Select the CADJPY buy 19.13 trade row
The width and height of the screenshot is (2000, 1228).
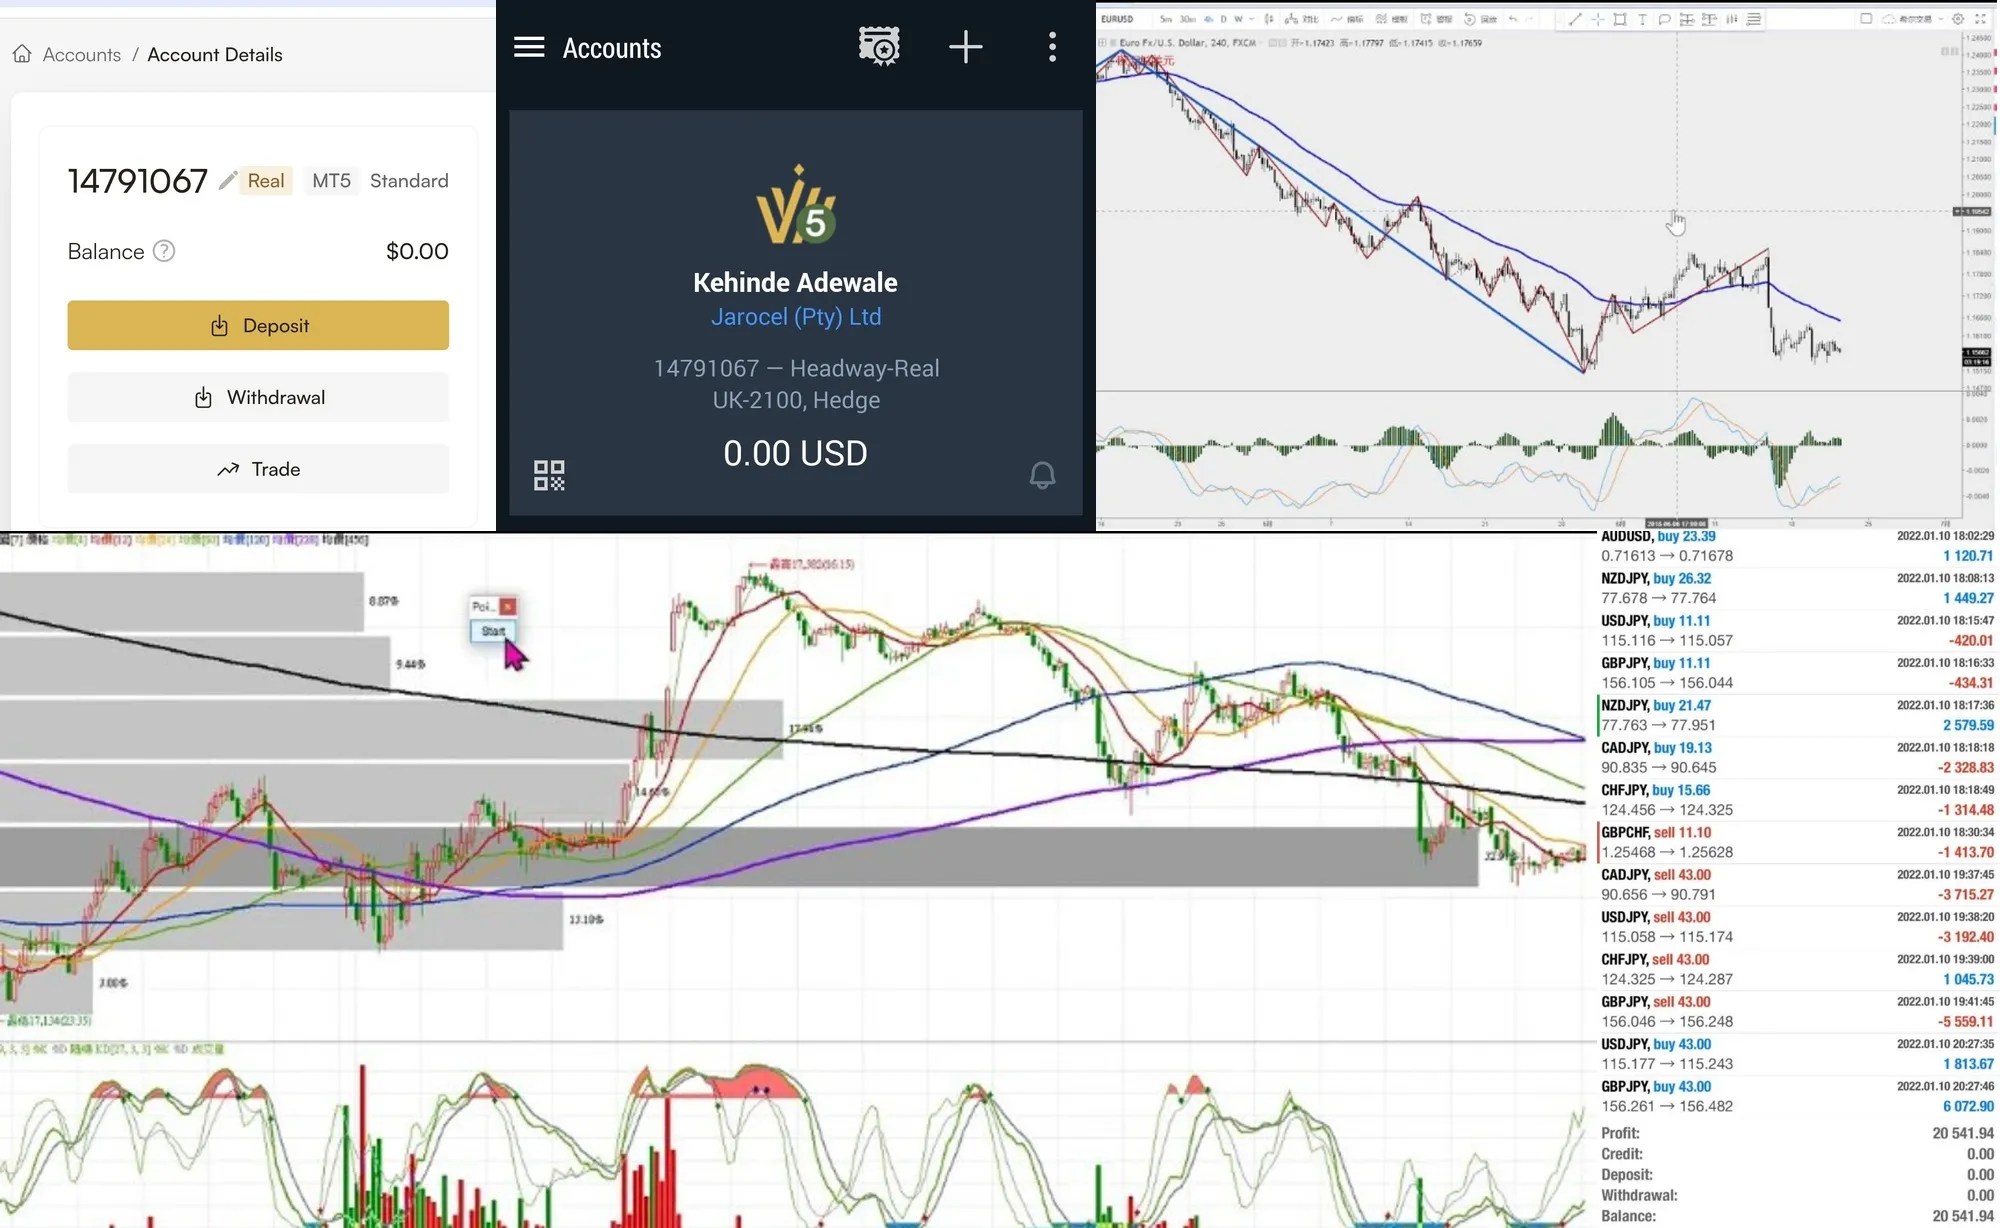click(x=1797, y=757)
